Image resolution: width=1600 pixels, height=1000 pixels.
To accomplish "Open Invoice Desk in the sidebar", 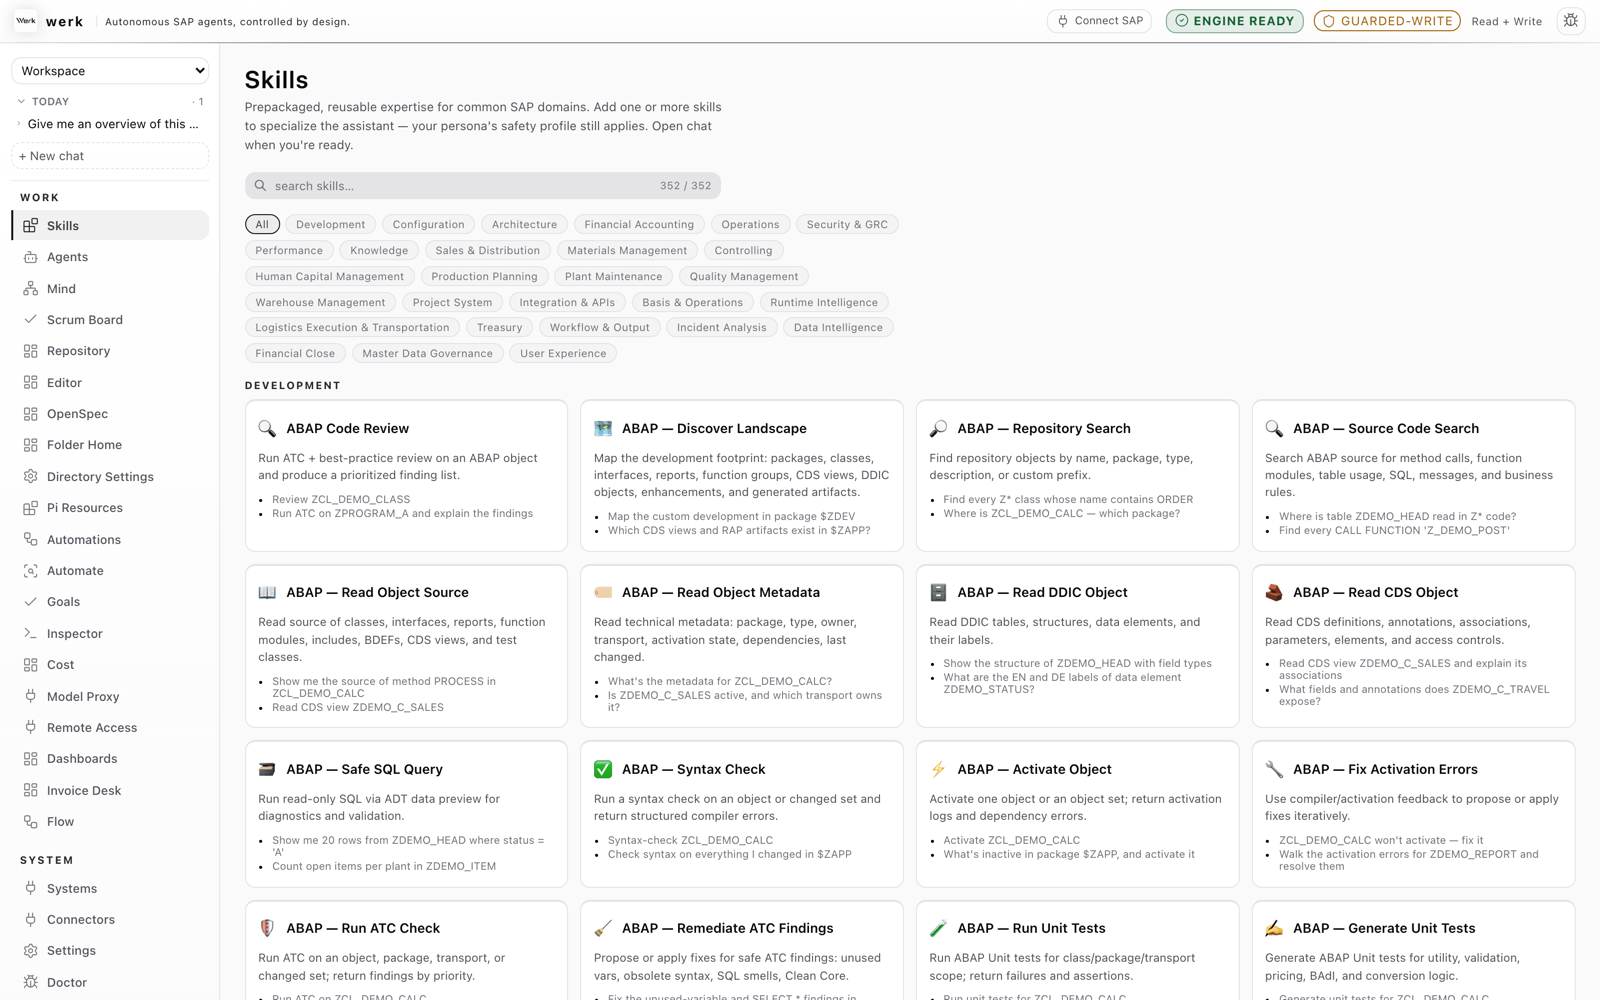I will click(110, 791).
